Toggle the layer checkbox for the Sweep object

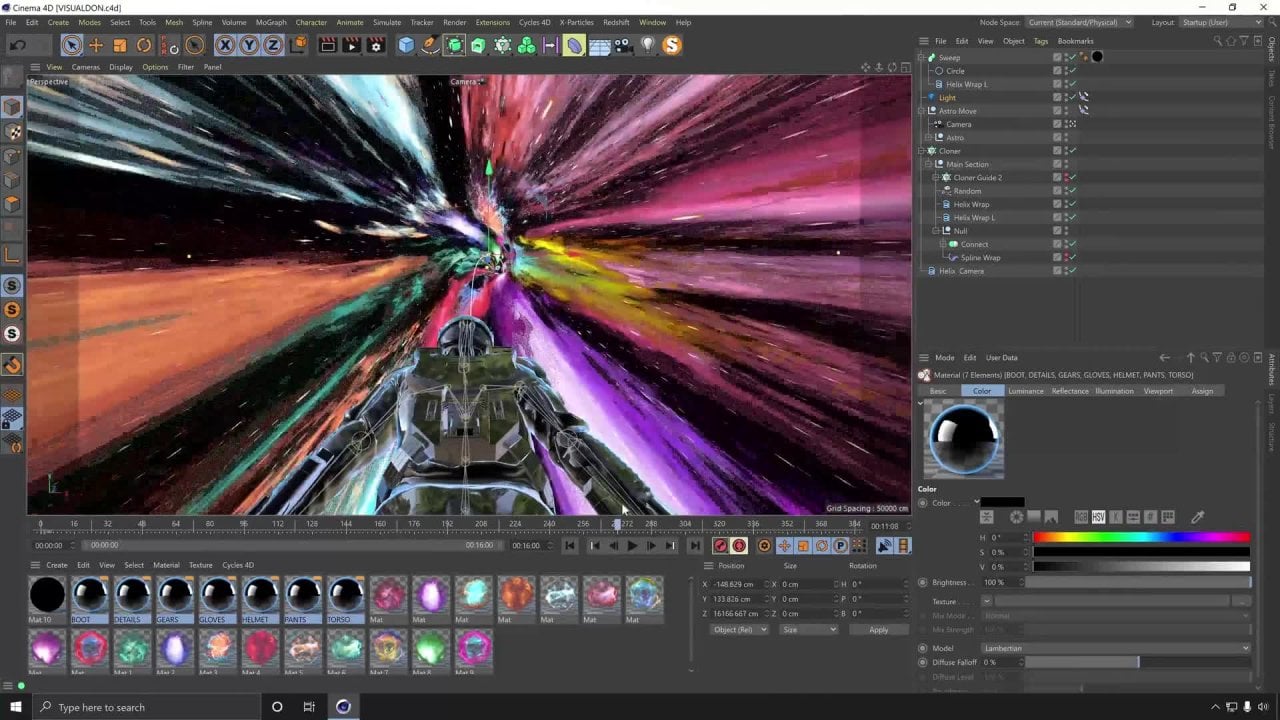click(1057, 57)
